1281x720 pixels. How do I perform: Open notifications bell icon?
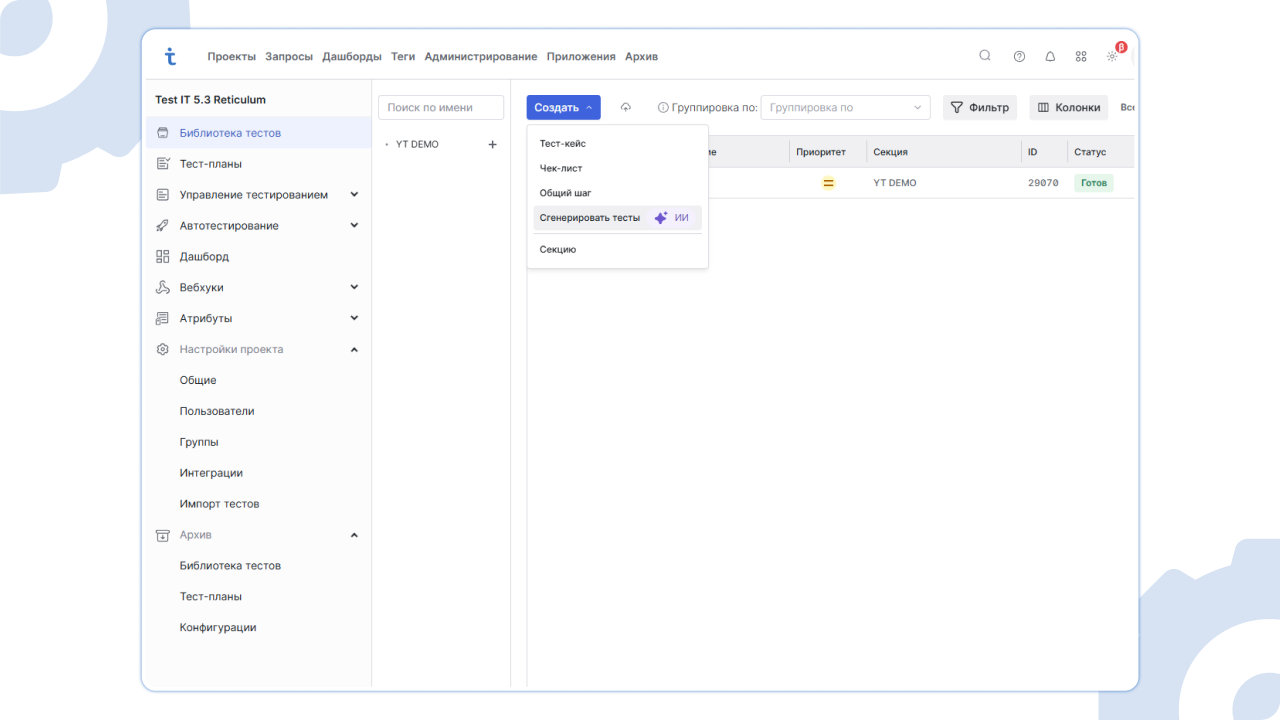(1050, 57)
